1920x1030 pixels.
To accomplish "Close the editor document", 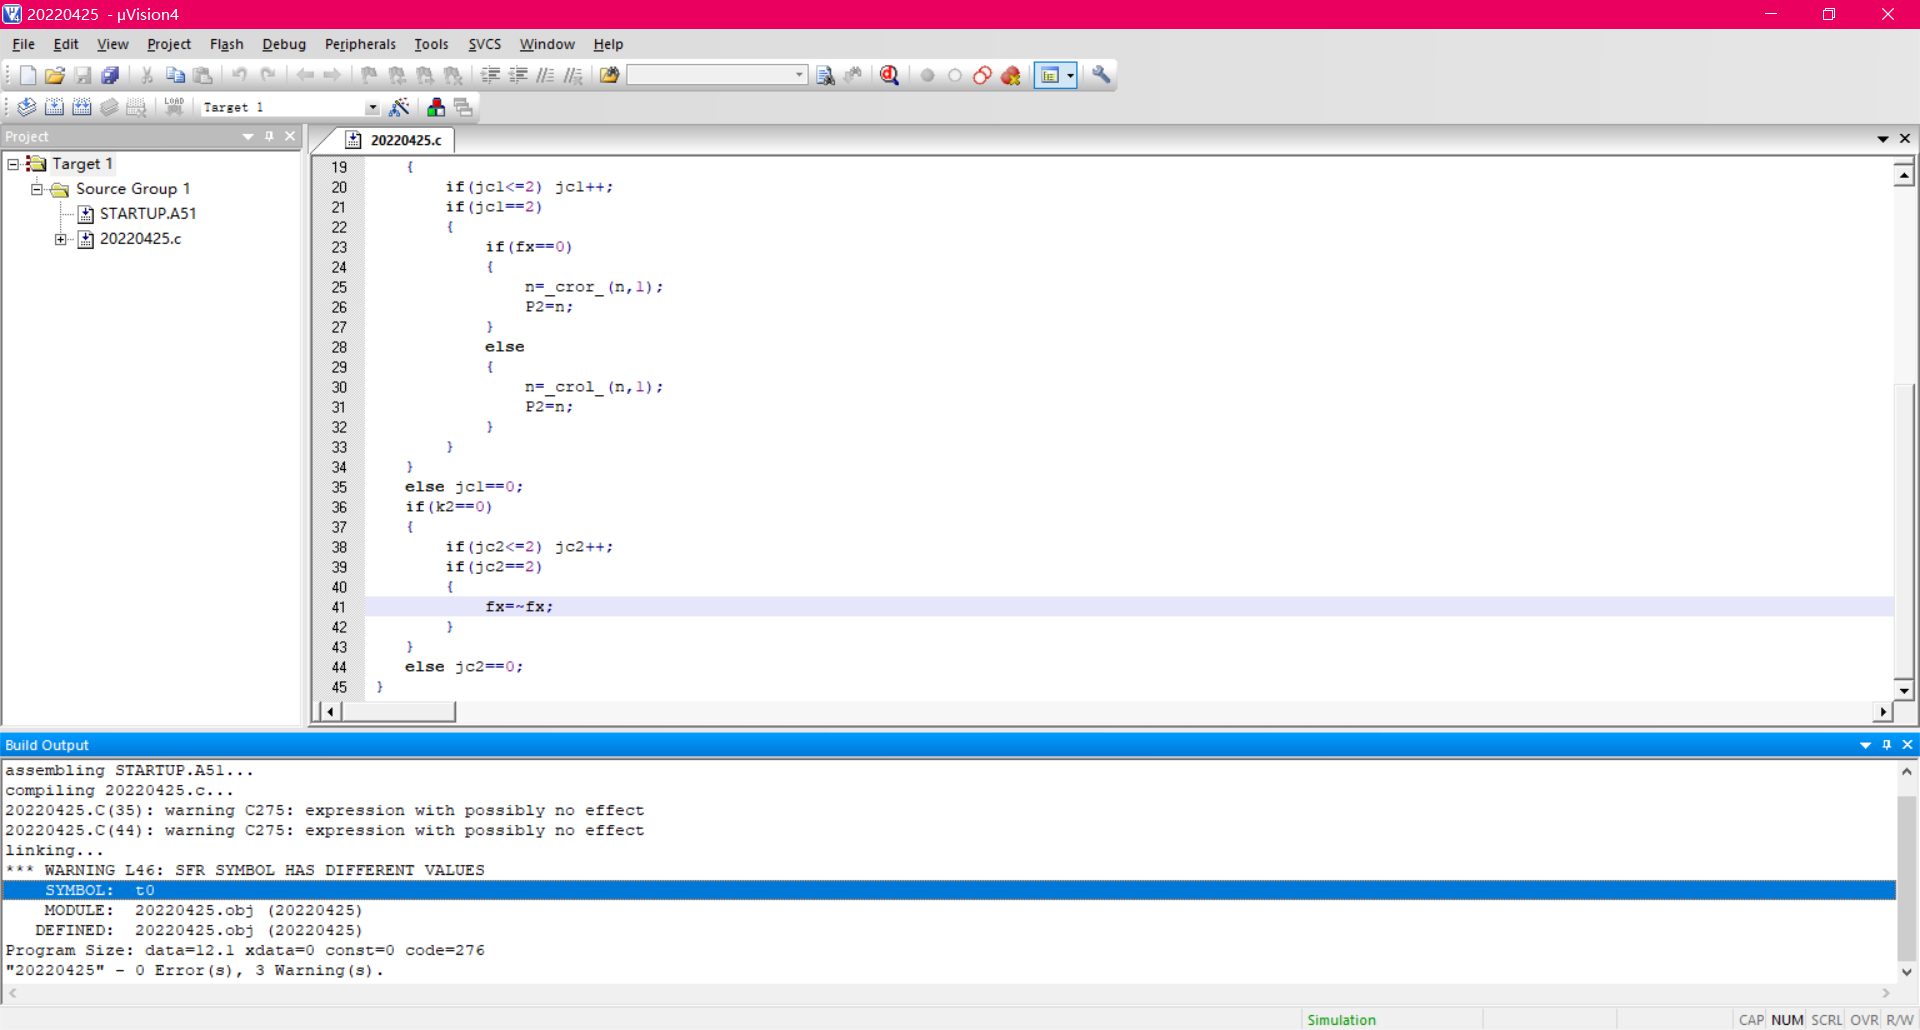I will (x=1905, y=139).
